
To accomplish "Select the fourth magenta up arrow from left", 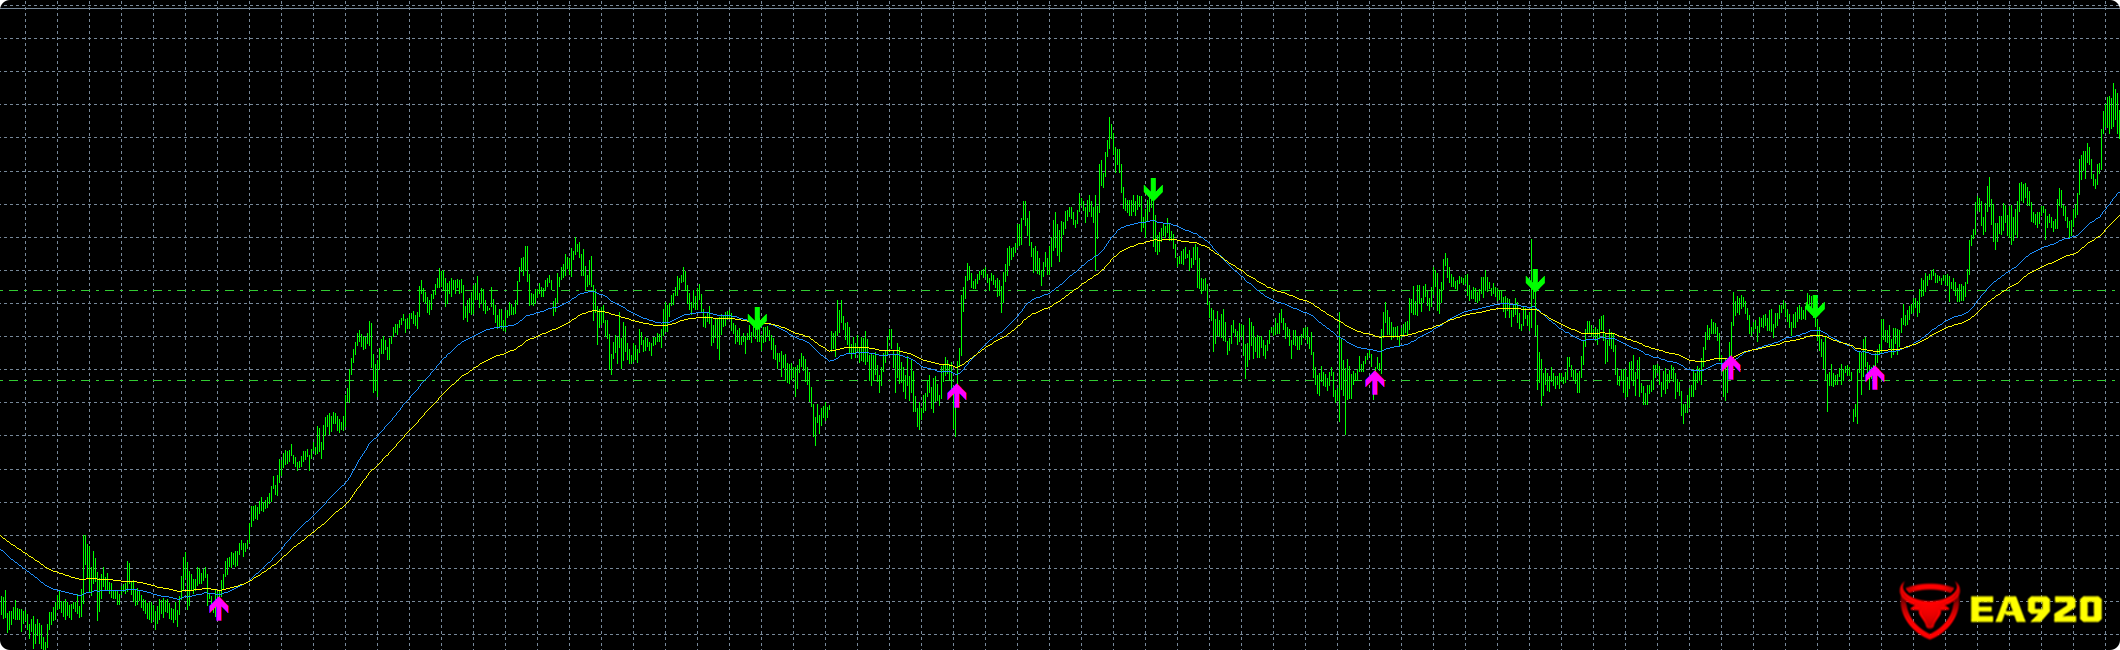I will coord(1731,367).
